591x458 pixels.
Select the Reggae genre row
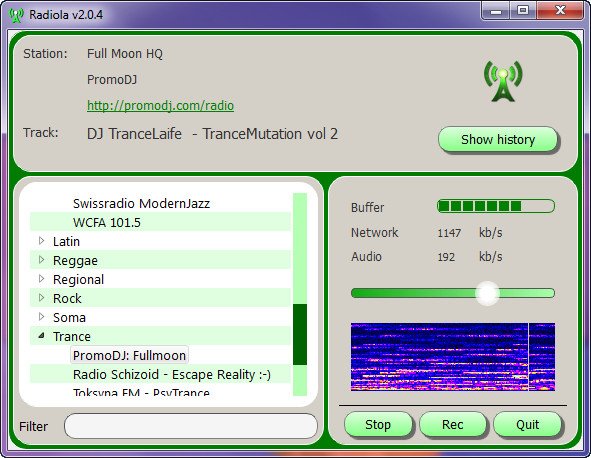[x=160, y=260]
